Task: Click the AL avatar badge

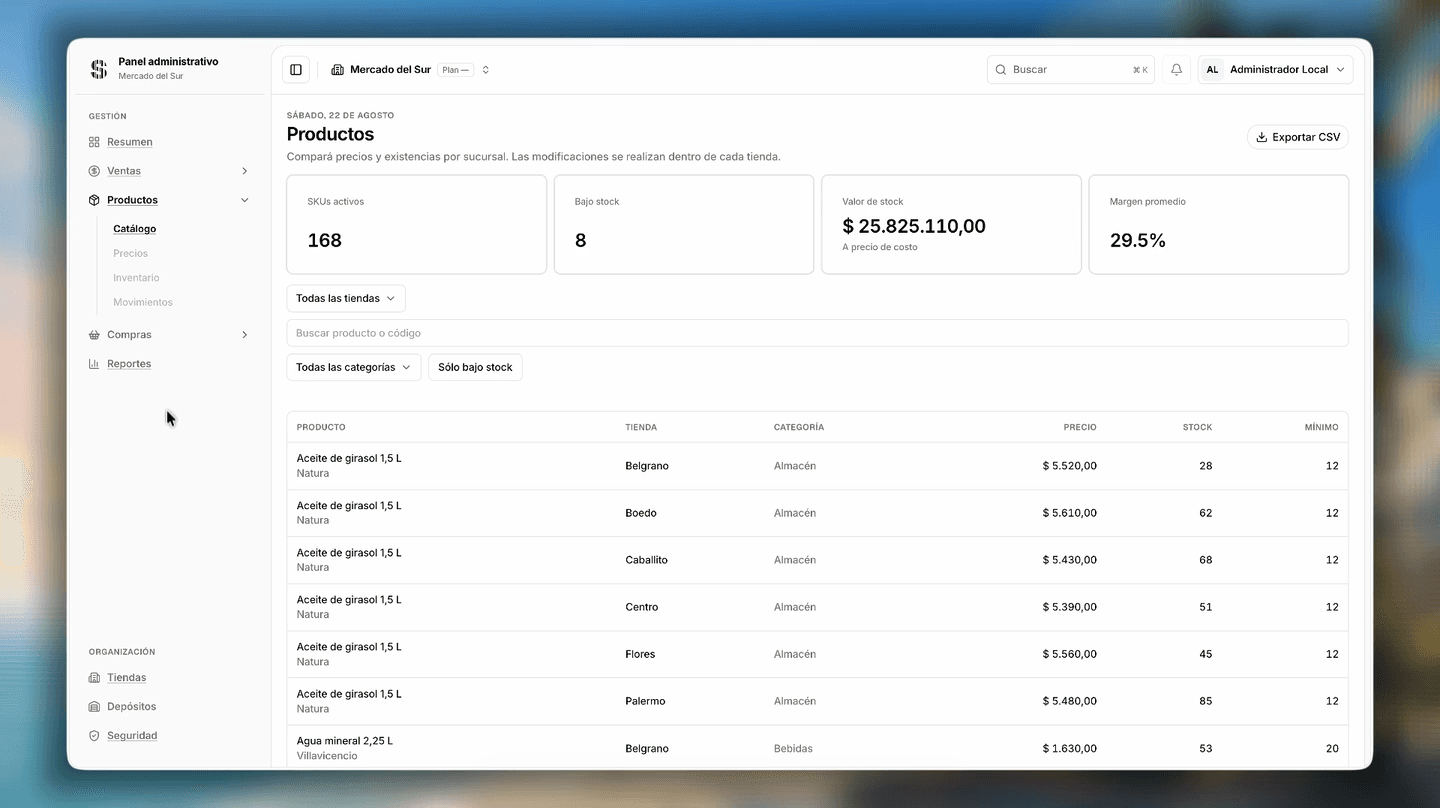Action: point(1212,70)
